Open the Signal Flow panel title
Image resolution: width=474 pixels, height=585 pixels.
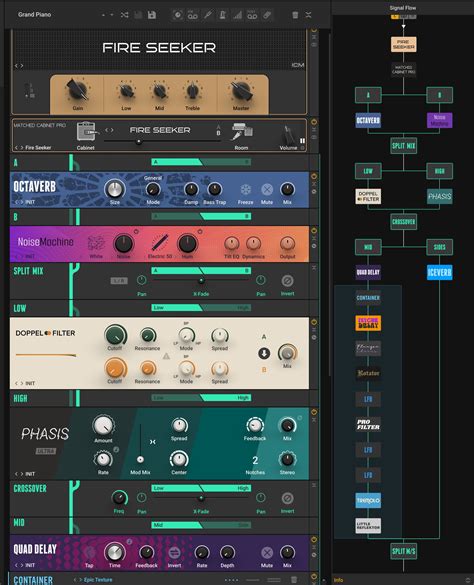(x=403, y=8)
